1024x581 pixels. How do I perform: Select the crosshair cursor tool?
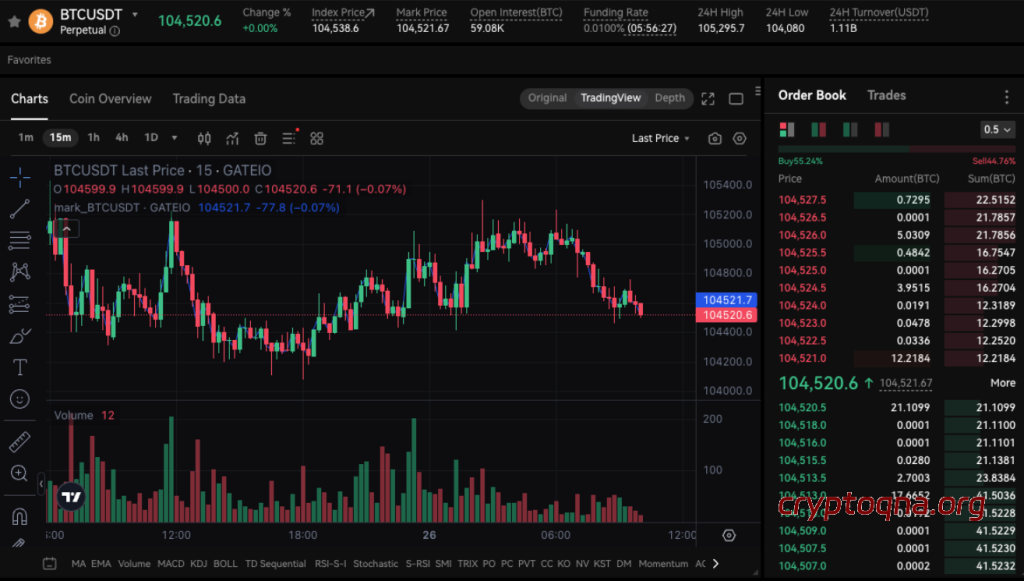(19, 177)
